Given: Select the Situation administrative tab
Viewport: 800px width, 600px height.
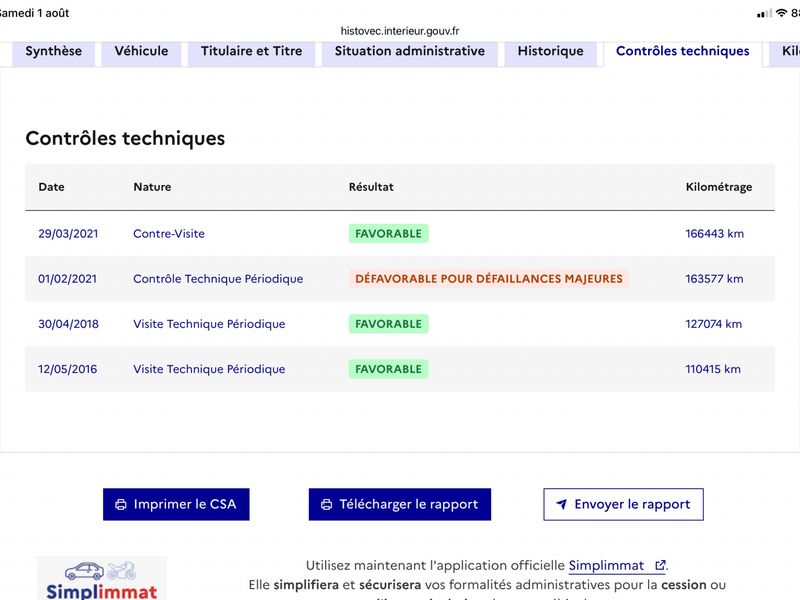Looking at the screenshot, I should (x=410, y=52).
